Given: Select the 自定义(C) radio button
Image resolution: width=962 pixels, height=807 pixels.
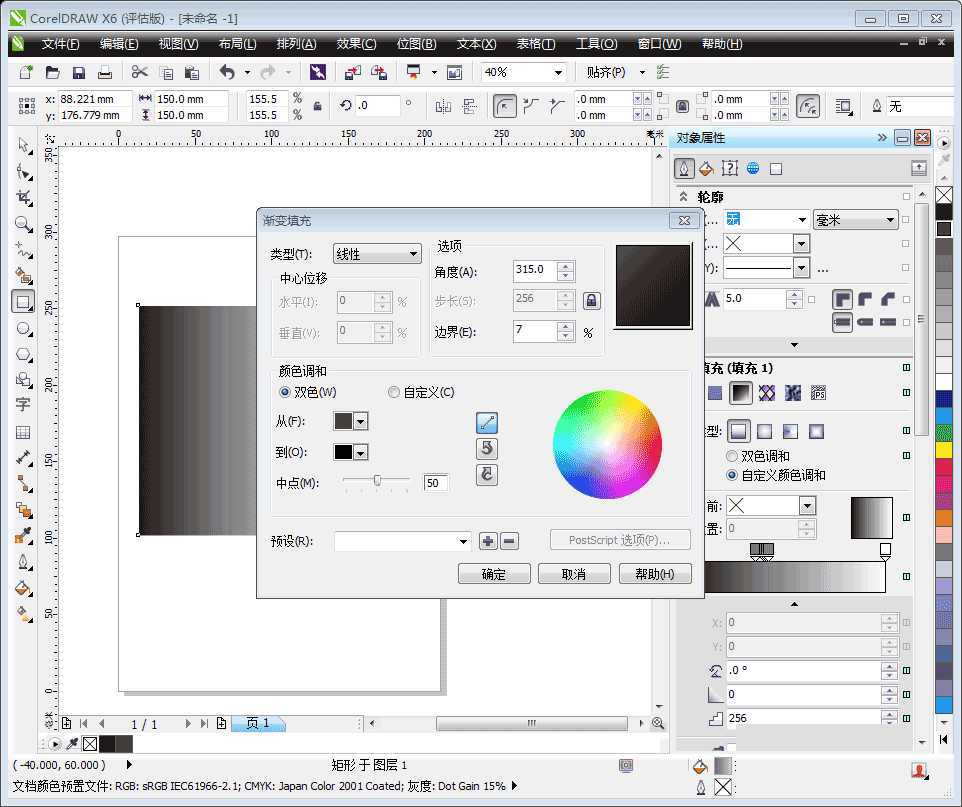Looking at the screenshot, I should (x=394, y=391).
